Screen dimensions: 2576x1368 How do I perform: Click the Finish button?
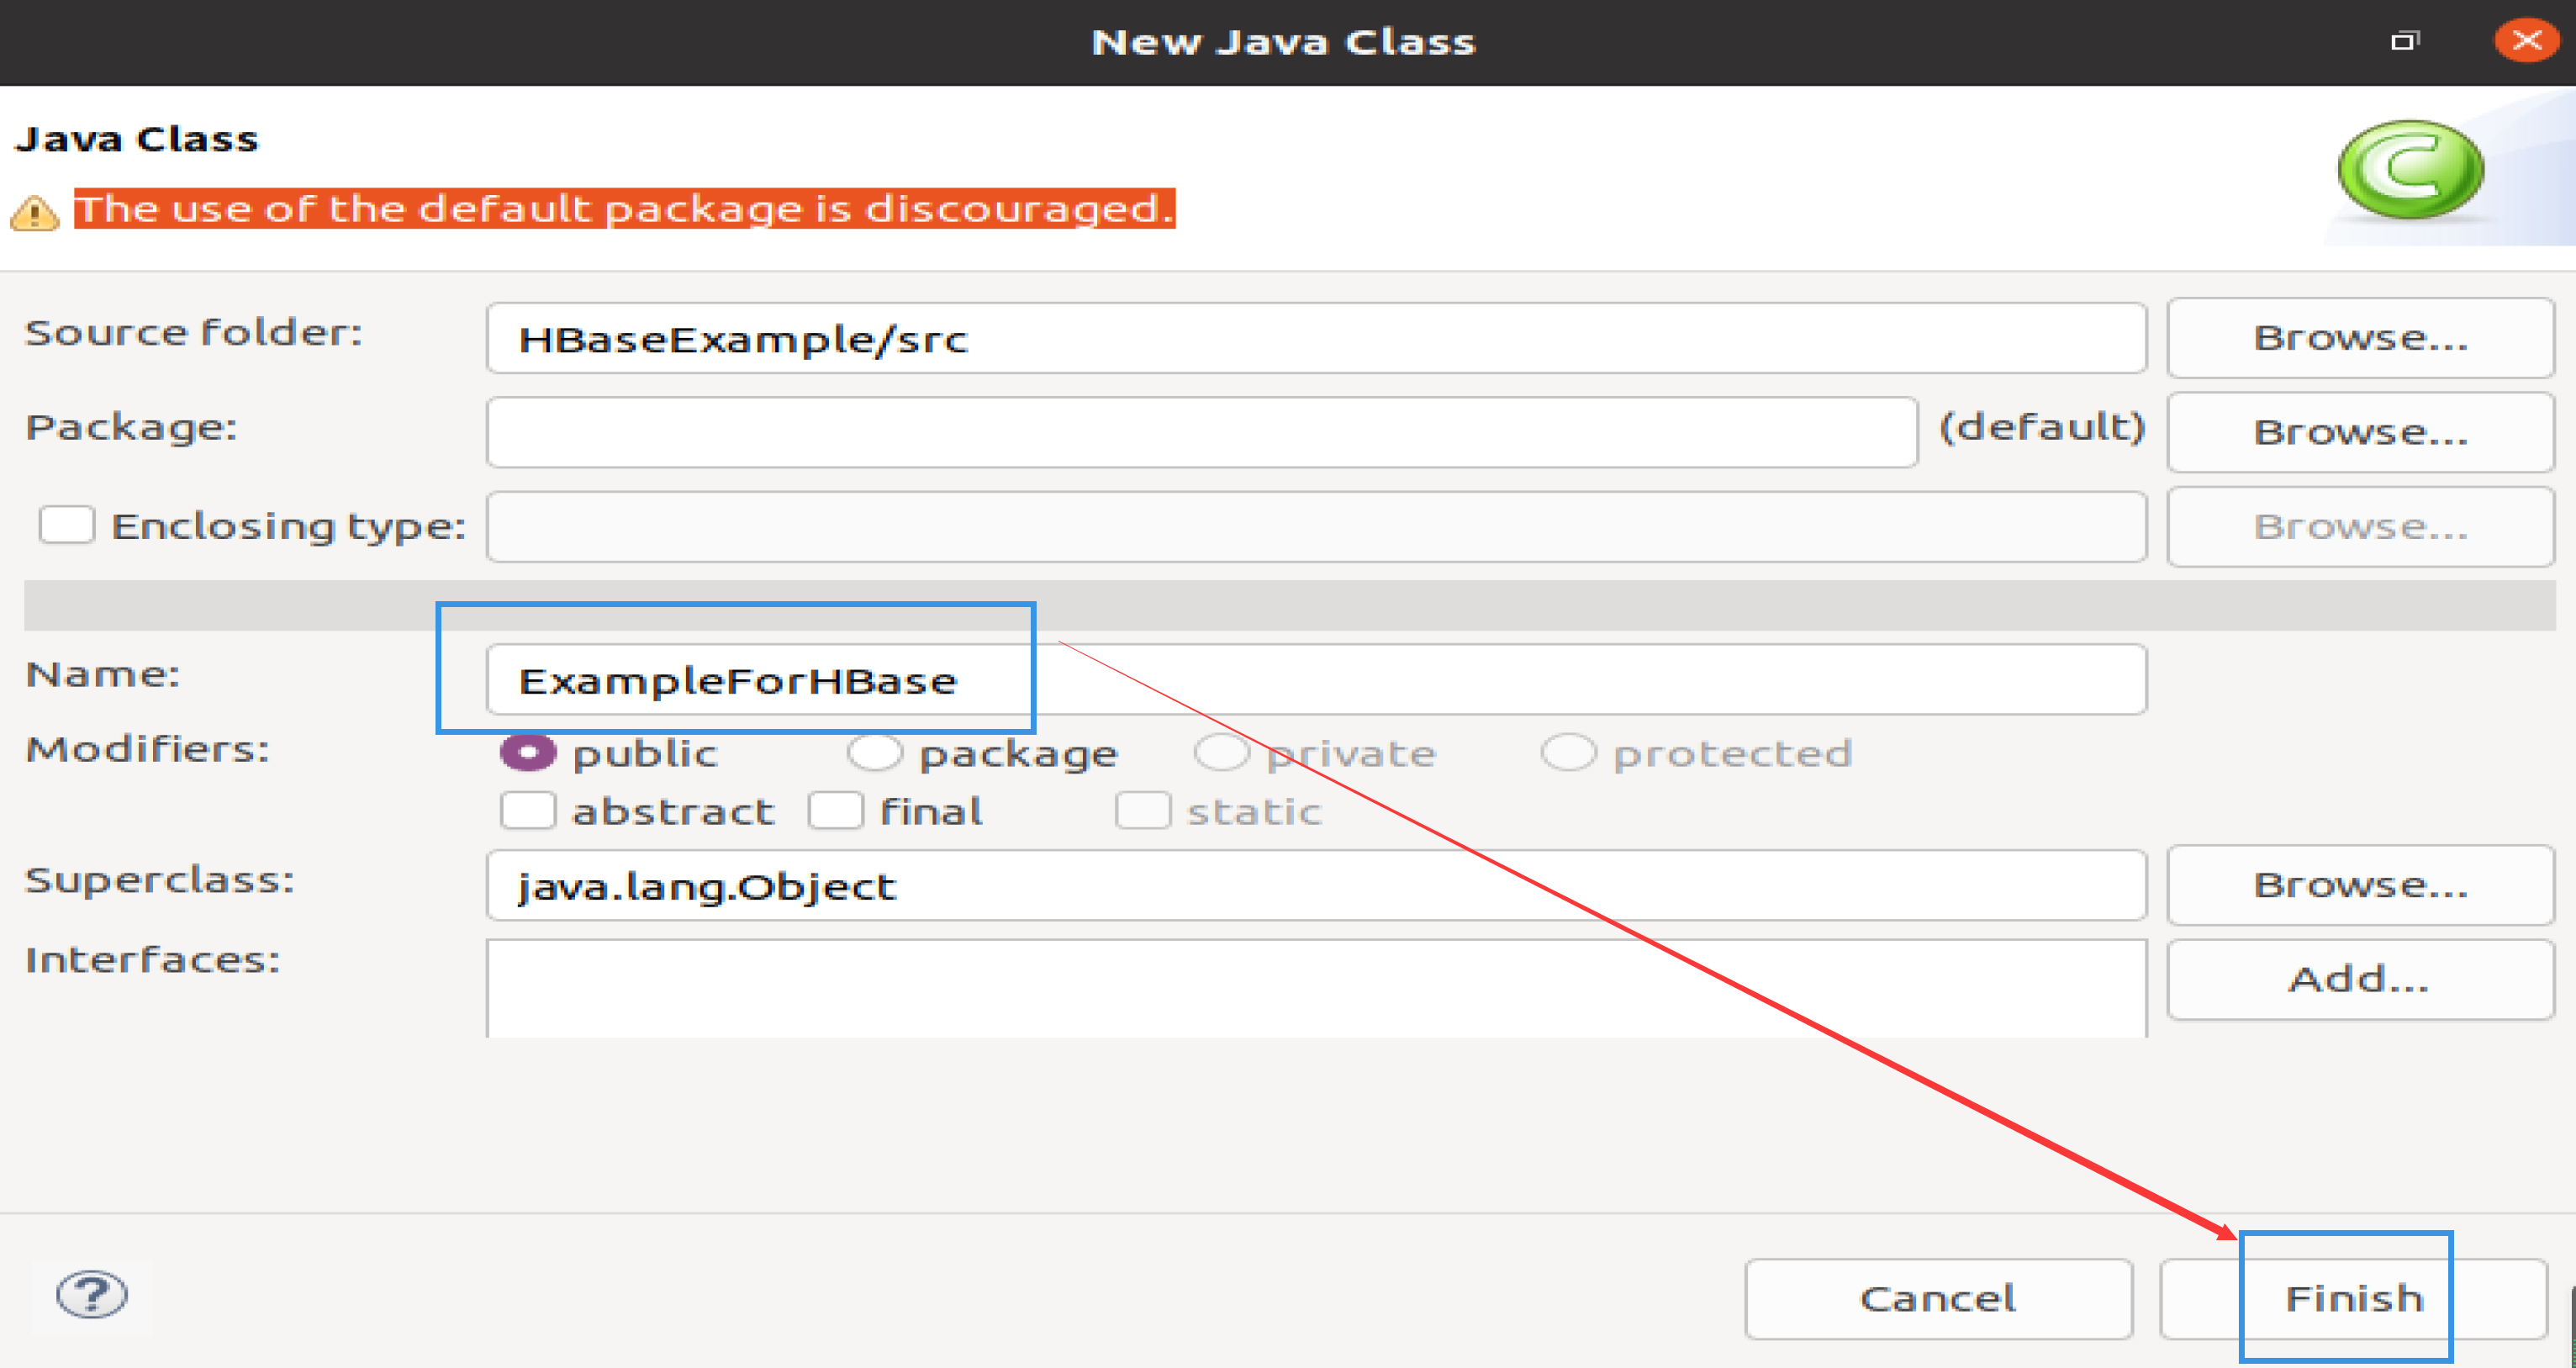(x=2353, y=1299)
